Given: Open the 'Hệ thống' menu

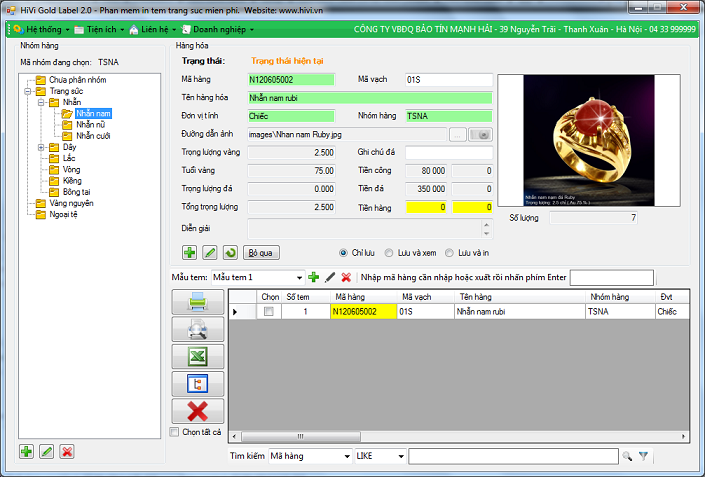Looking at the screenshot, I should (36, 29).
